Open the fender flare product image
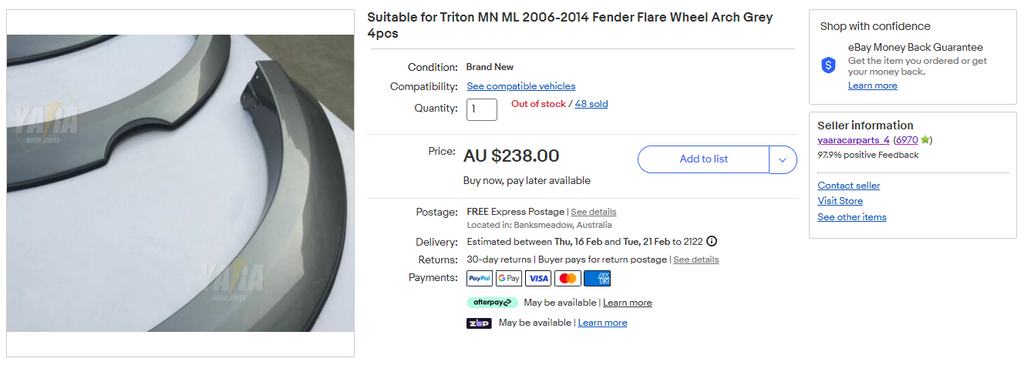The height and width of the screenshot is (365, 1024). tap(180, 183)
